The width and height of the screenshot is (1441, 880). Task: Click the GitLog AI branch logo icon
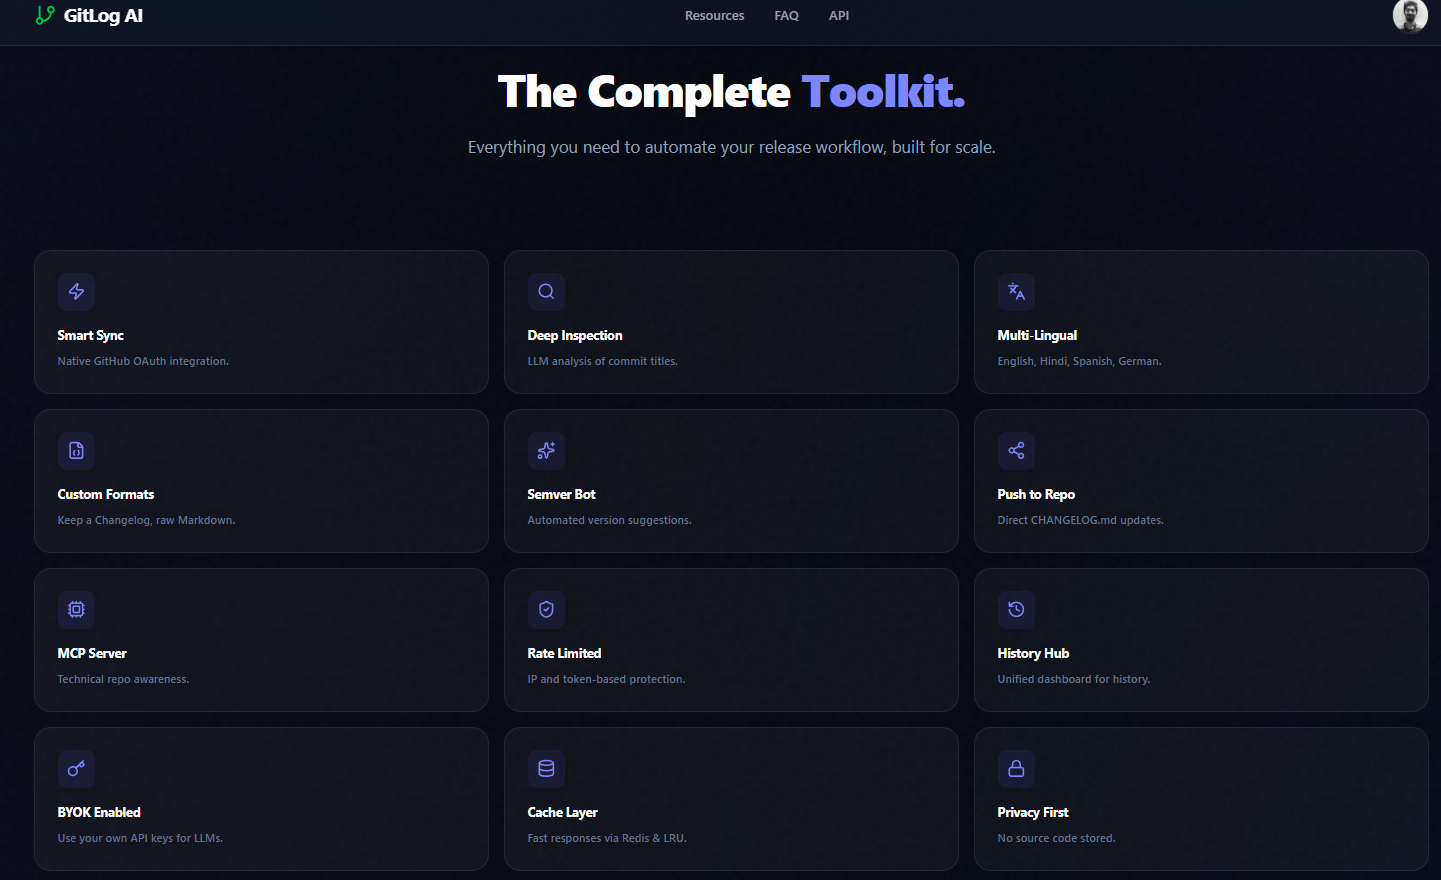pyautogui.click(x=43, y=15)
